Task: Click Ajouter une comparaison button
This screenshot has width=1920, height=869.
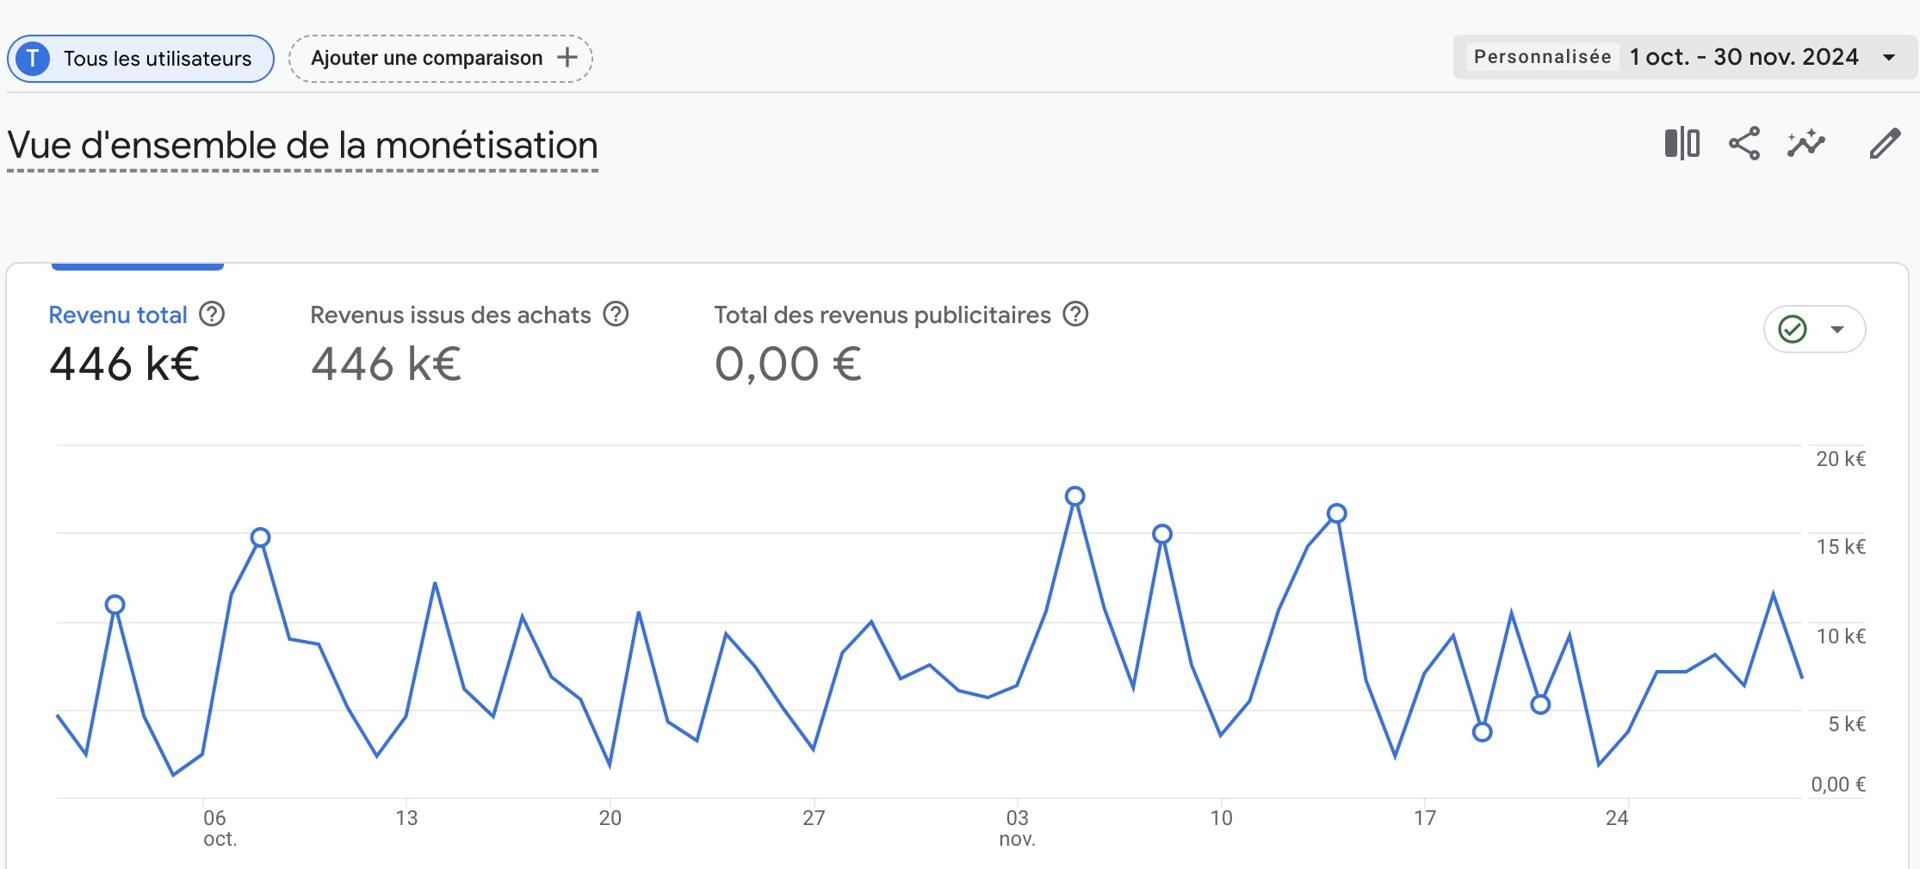Action: 440,58
